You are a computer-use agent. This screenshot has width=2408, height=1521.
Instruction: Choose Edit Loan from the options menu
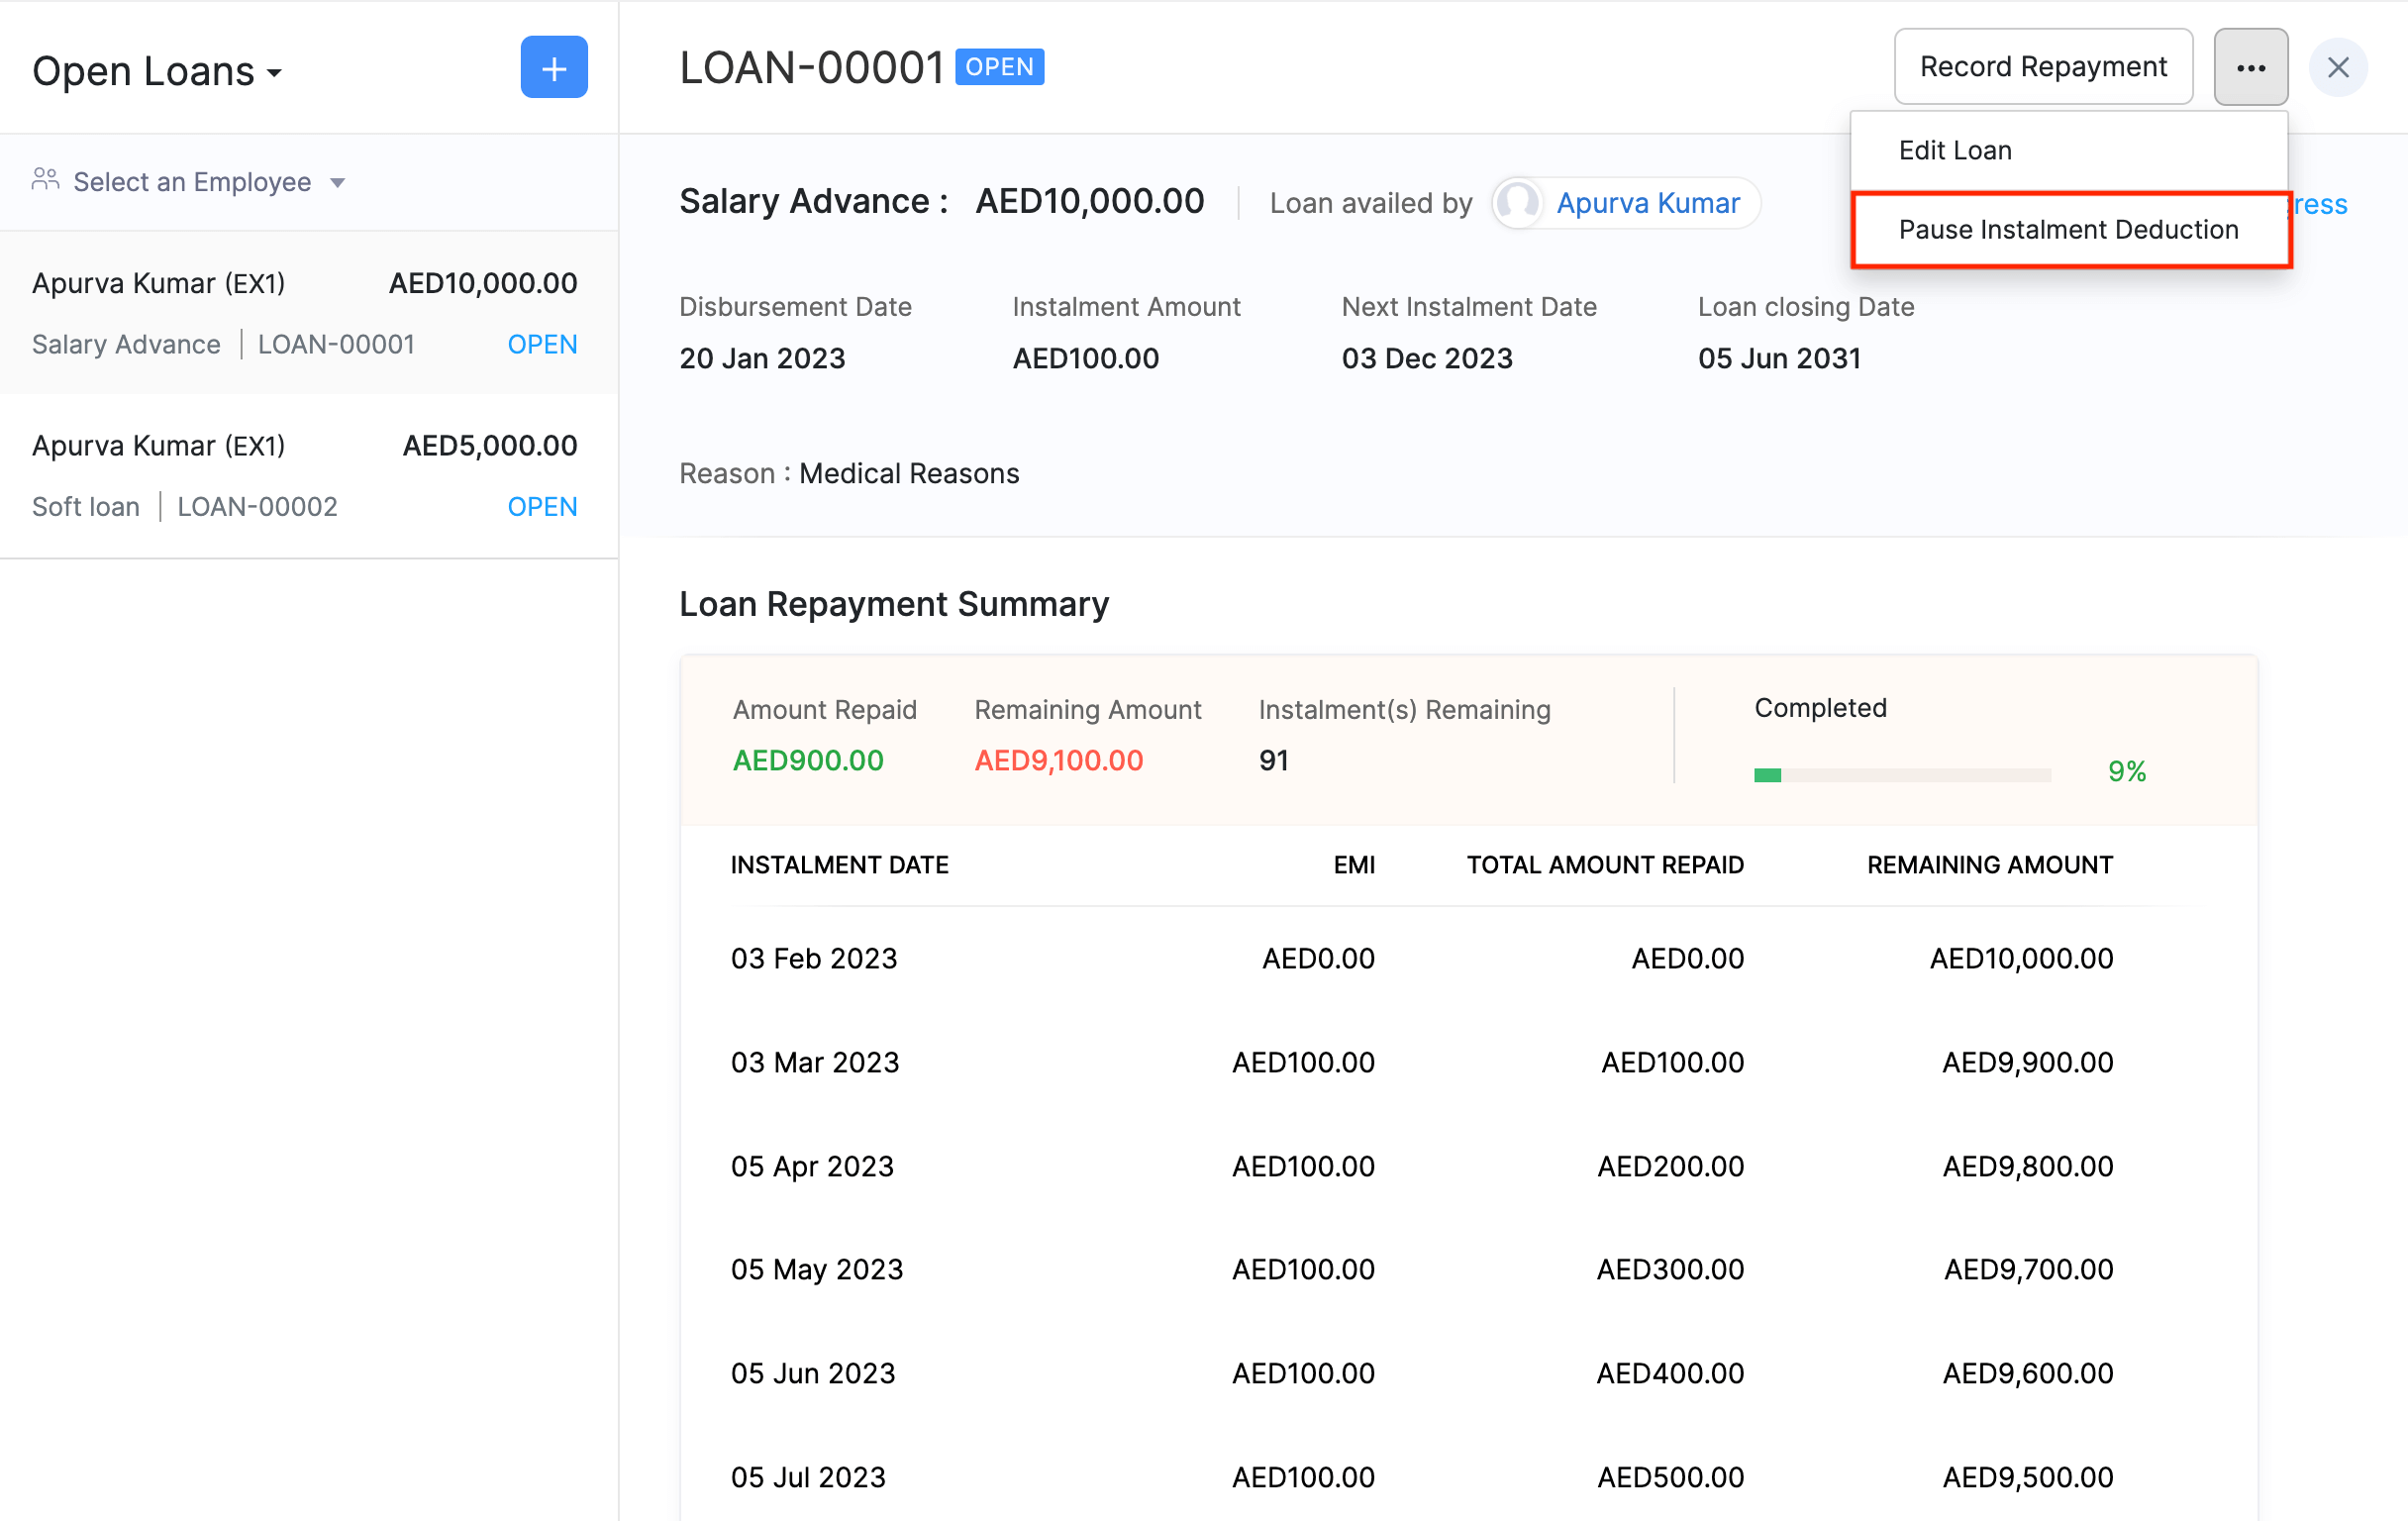pos(1955,149)
